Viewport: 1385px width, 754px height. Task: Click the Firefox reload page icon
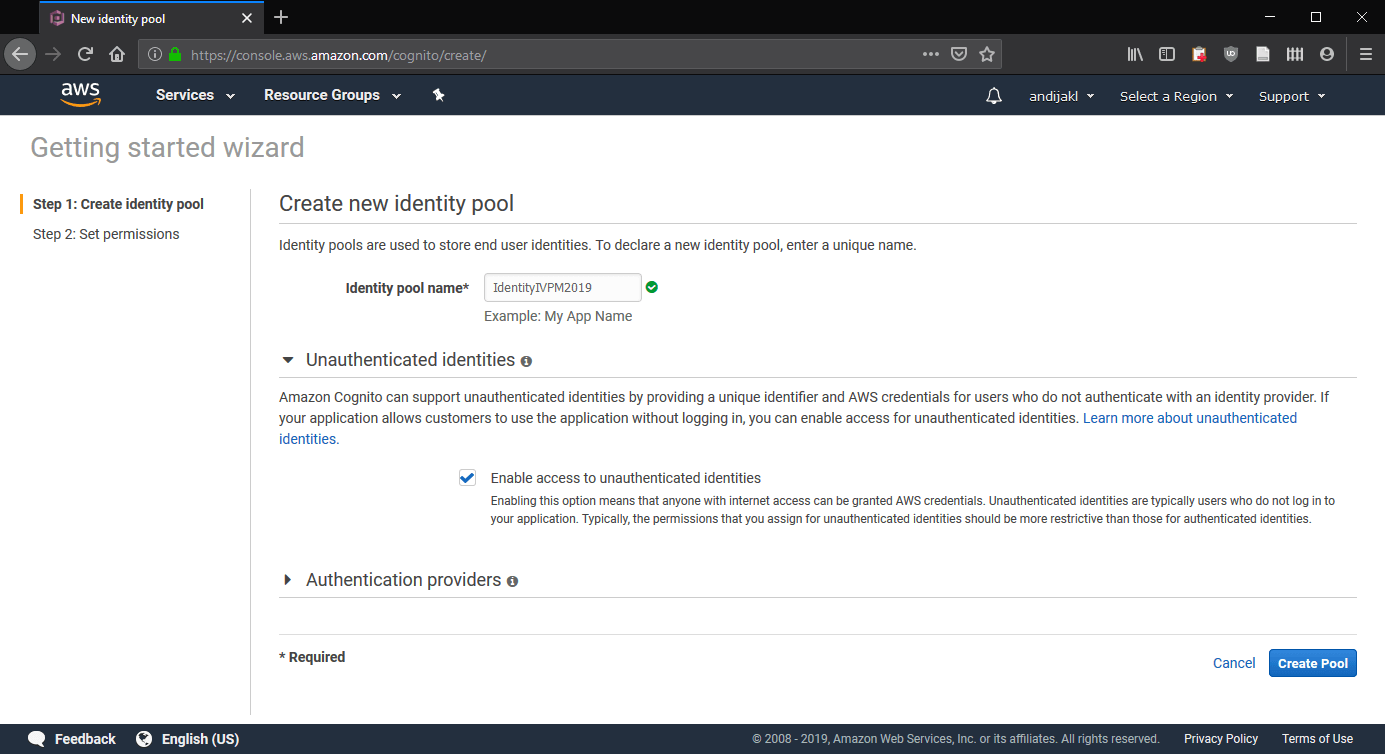[x=85, y=54]
